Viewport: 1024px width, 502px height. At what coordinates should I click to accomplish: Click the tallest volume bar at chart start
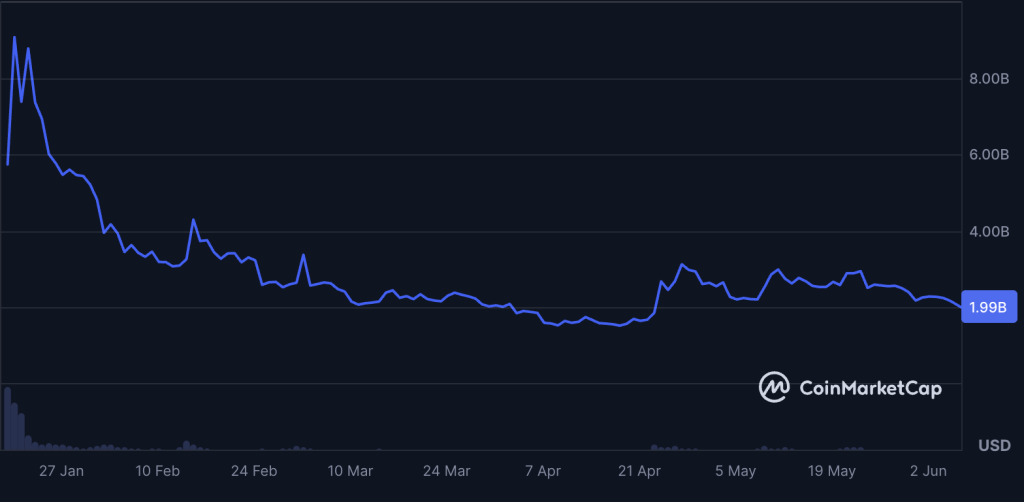(x=7, y=418)
